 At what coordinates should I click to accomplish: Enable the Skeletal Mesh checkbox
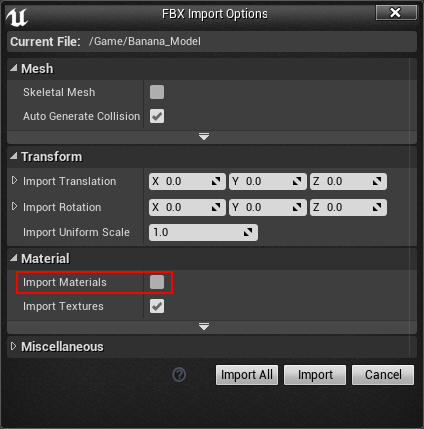157,92
